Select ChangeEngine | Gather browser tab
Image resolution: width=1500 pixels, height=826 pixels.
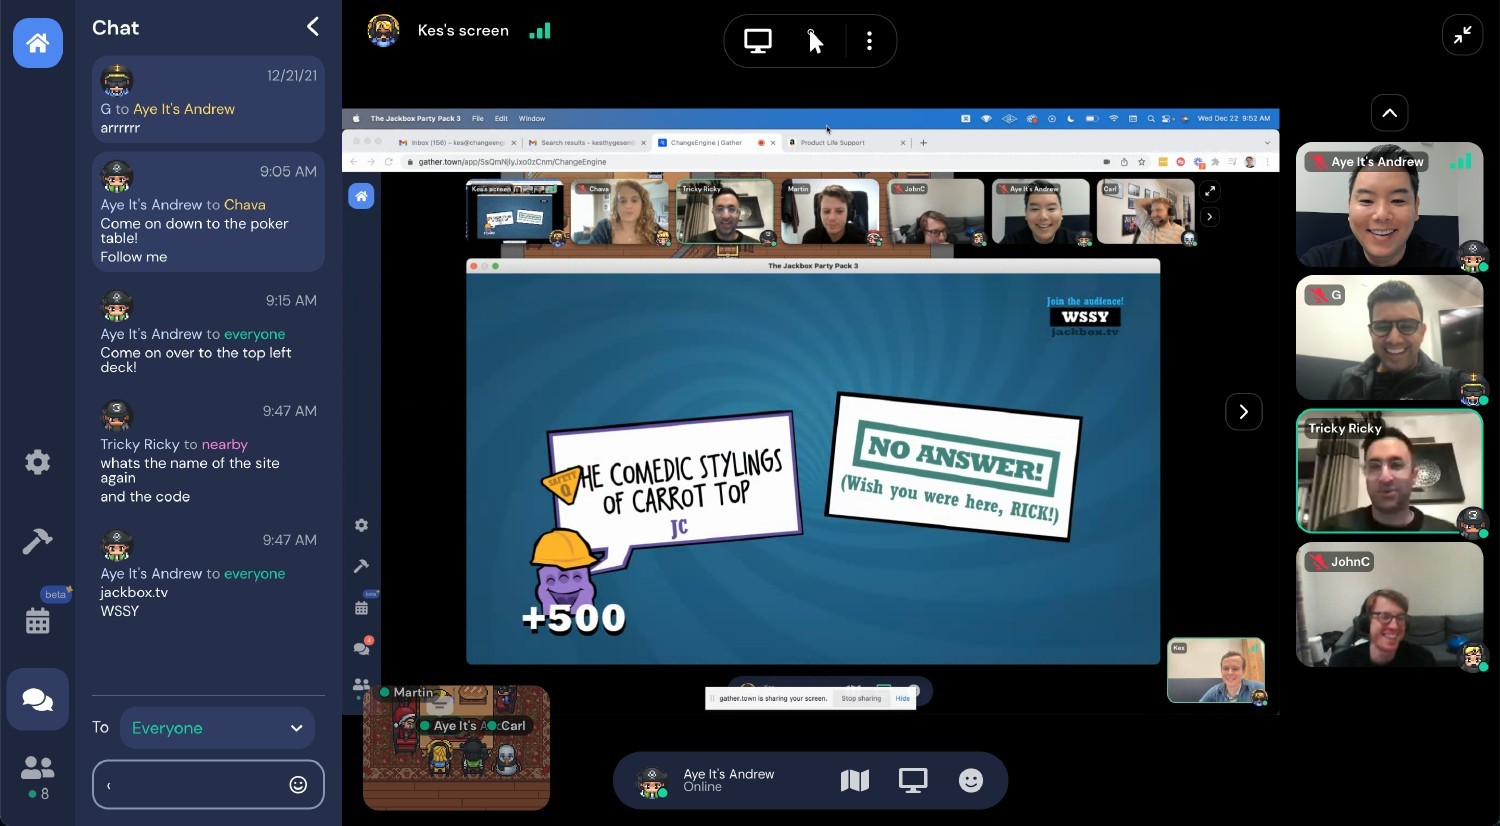(716, 143)
